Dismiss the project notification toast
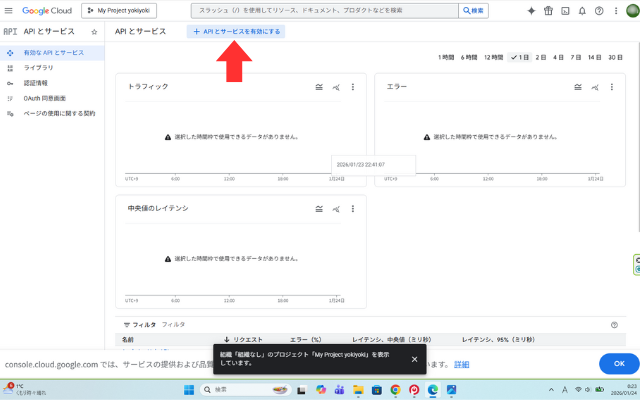The image size is (640, 400). pyautogui.click(x=414, y=359)
